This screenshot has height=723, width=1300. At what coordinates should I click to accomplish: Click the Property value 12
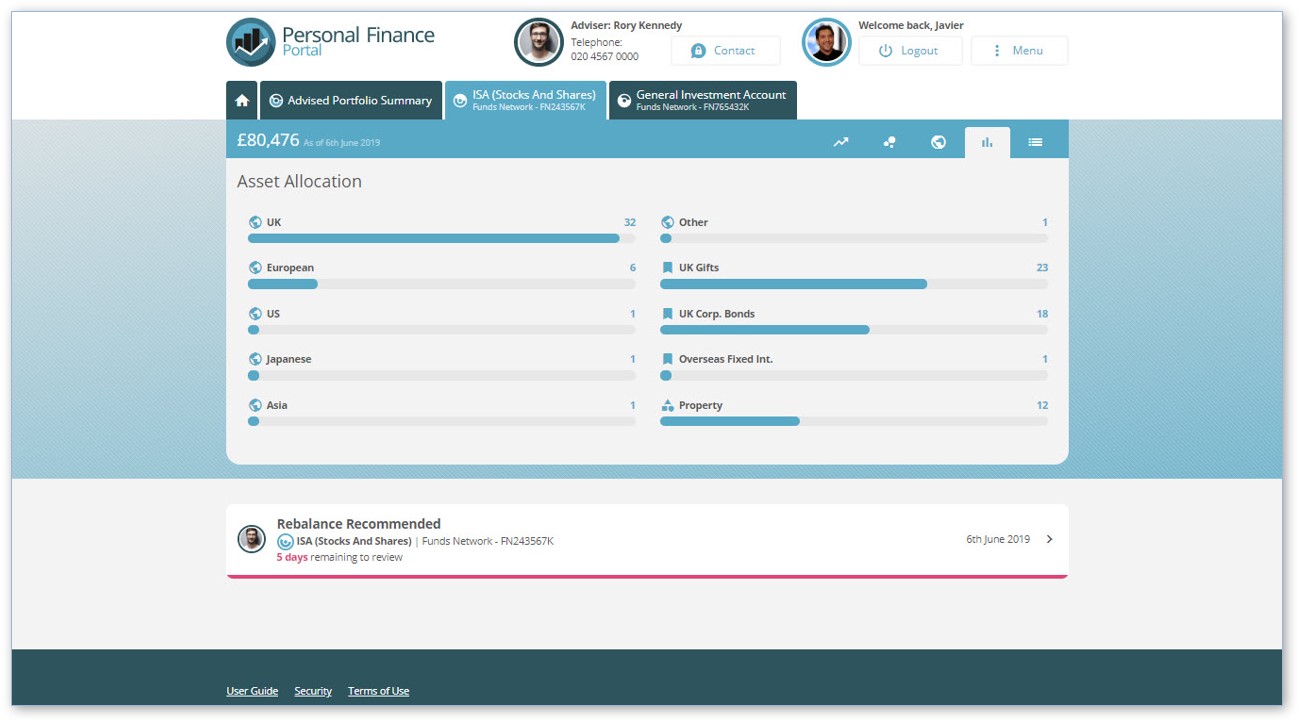point(1042,405)
